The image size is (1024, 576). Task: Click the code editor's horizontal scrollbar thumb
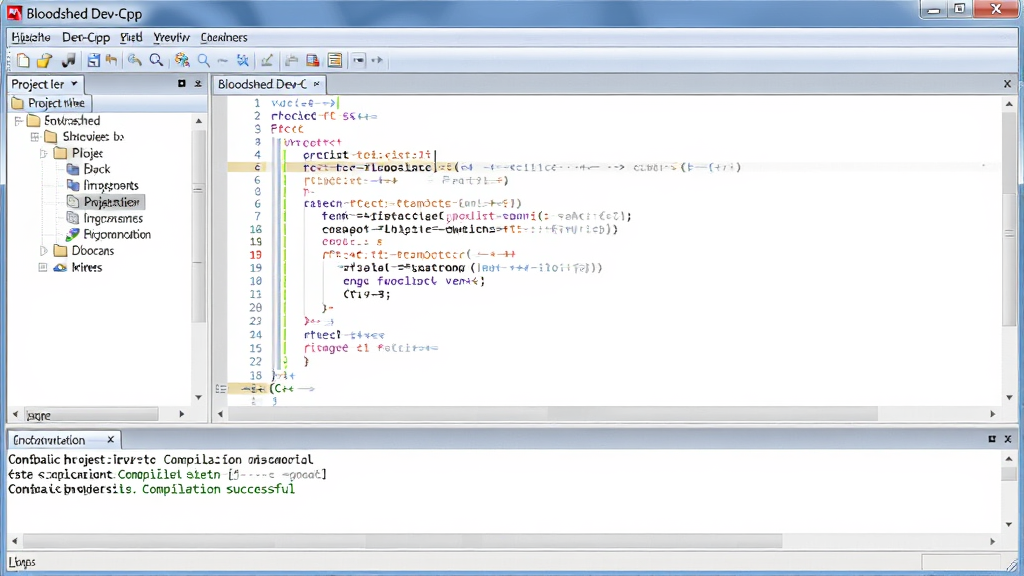point(712,414)
